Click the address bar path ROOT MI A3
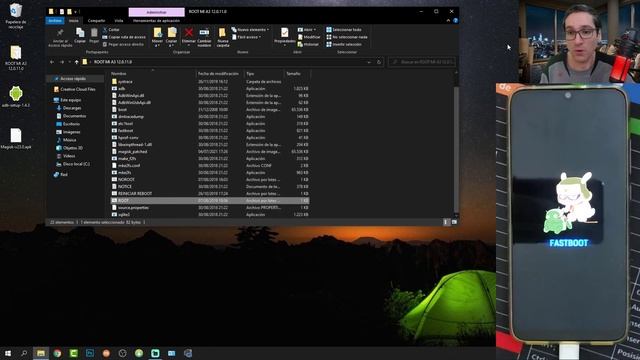Viewport: 640px width, 360px height. (113, 62)
